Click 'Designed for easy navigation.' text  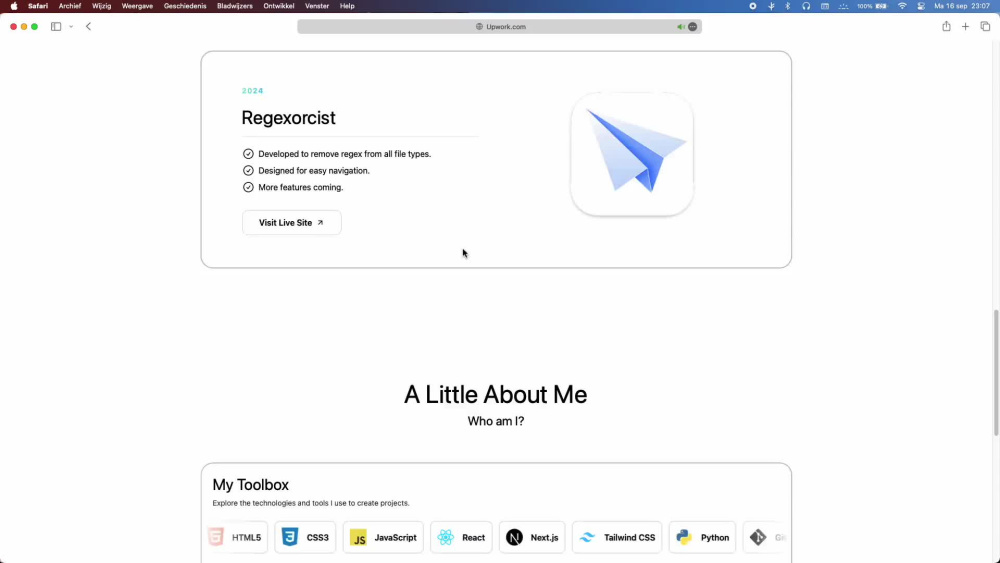(314, 170)
